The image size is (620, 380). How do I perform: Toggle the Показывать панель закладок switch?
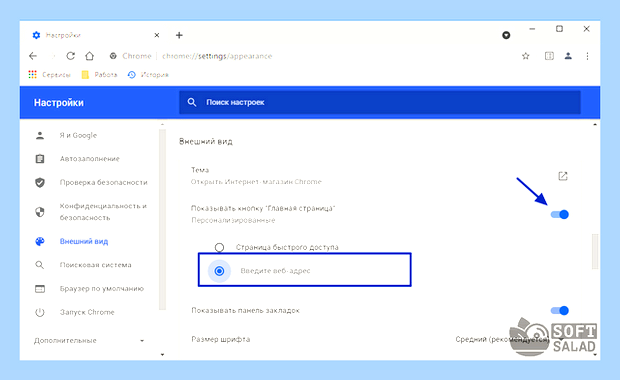560,310
